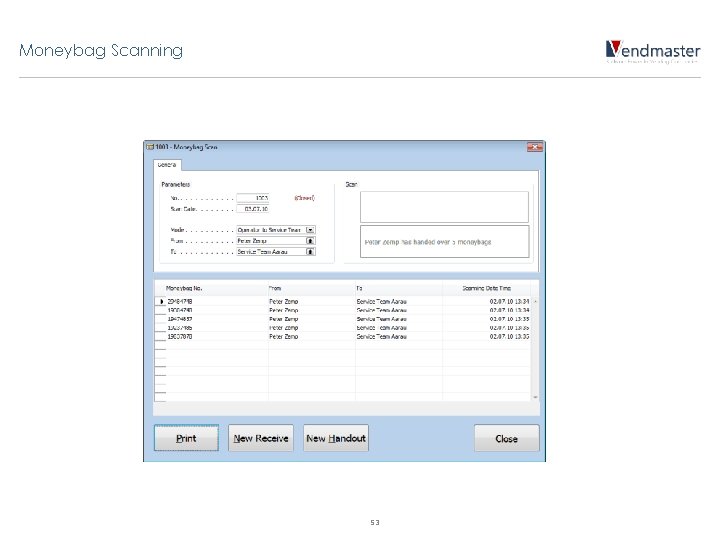720x540 pixels.
Task: Click the Scanning Date Time column header
Action: coord(486,288)
